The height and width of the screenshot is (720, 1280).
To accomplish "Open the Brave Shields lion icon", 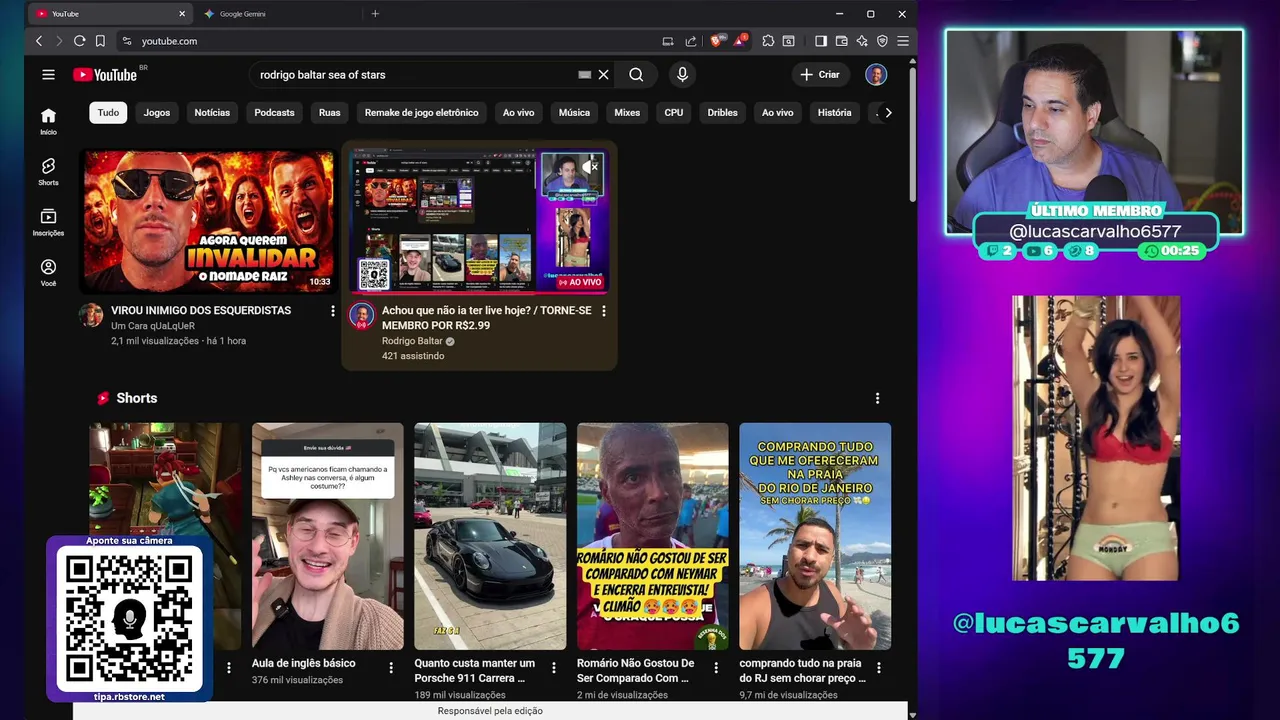I will (716, 41).
